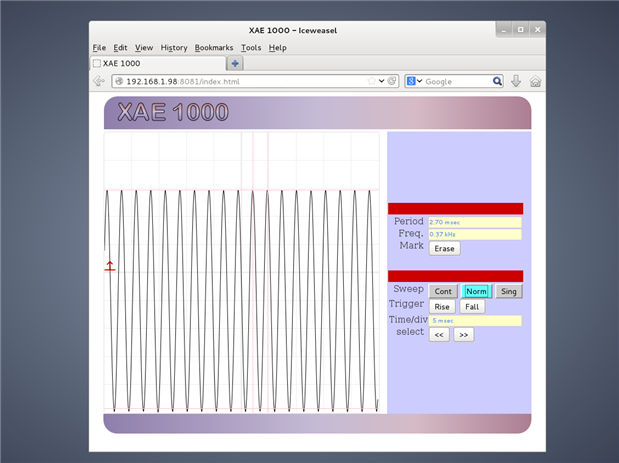Bookmark page with star icon
Viewport: 619px width, 463px height.
pos(371,81)
